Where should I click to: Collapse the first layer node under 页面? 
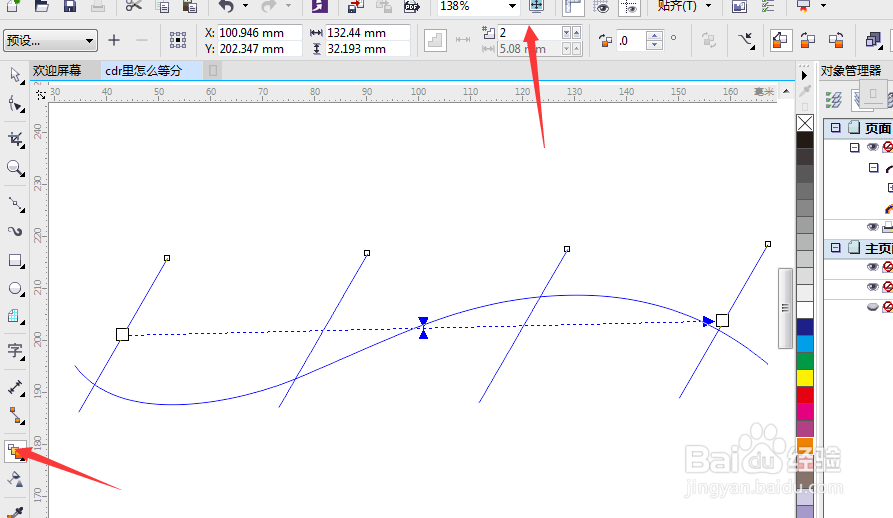pos(854,147)
